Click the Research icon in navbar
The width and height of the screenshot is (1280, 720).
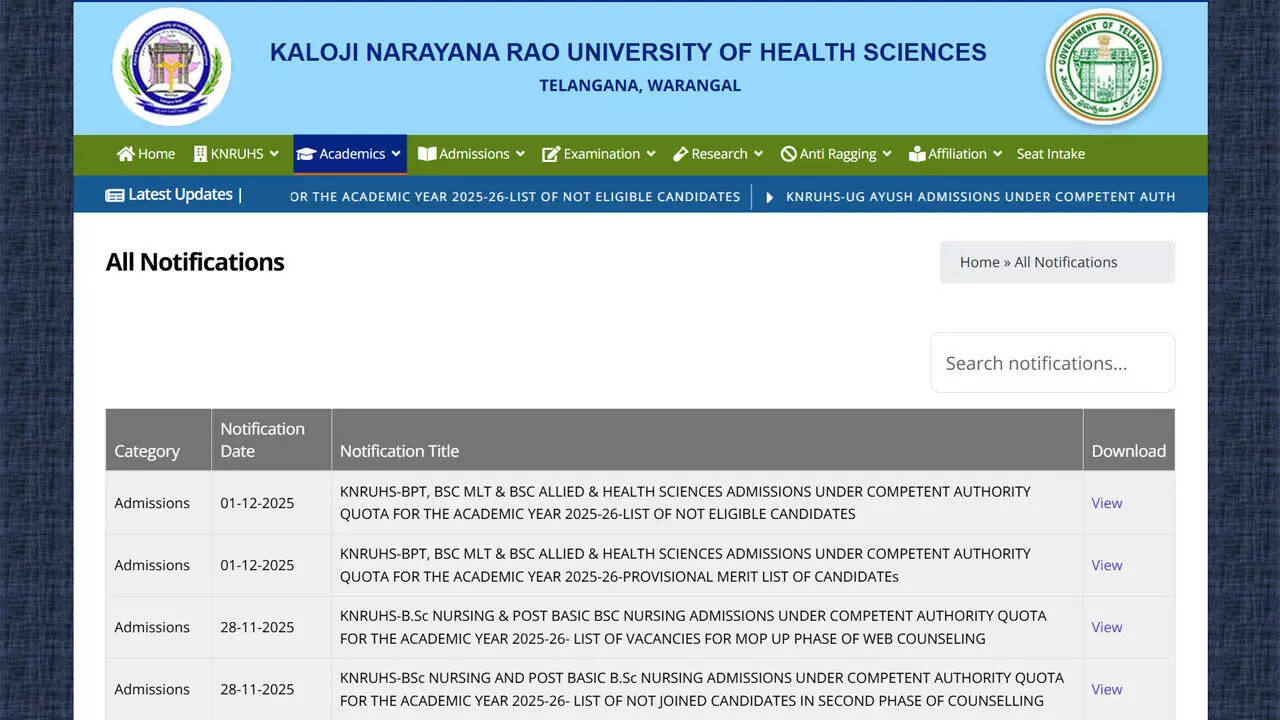tap(680, 154)
